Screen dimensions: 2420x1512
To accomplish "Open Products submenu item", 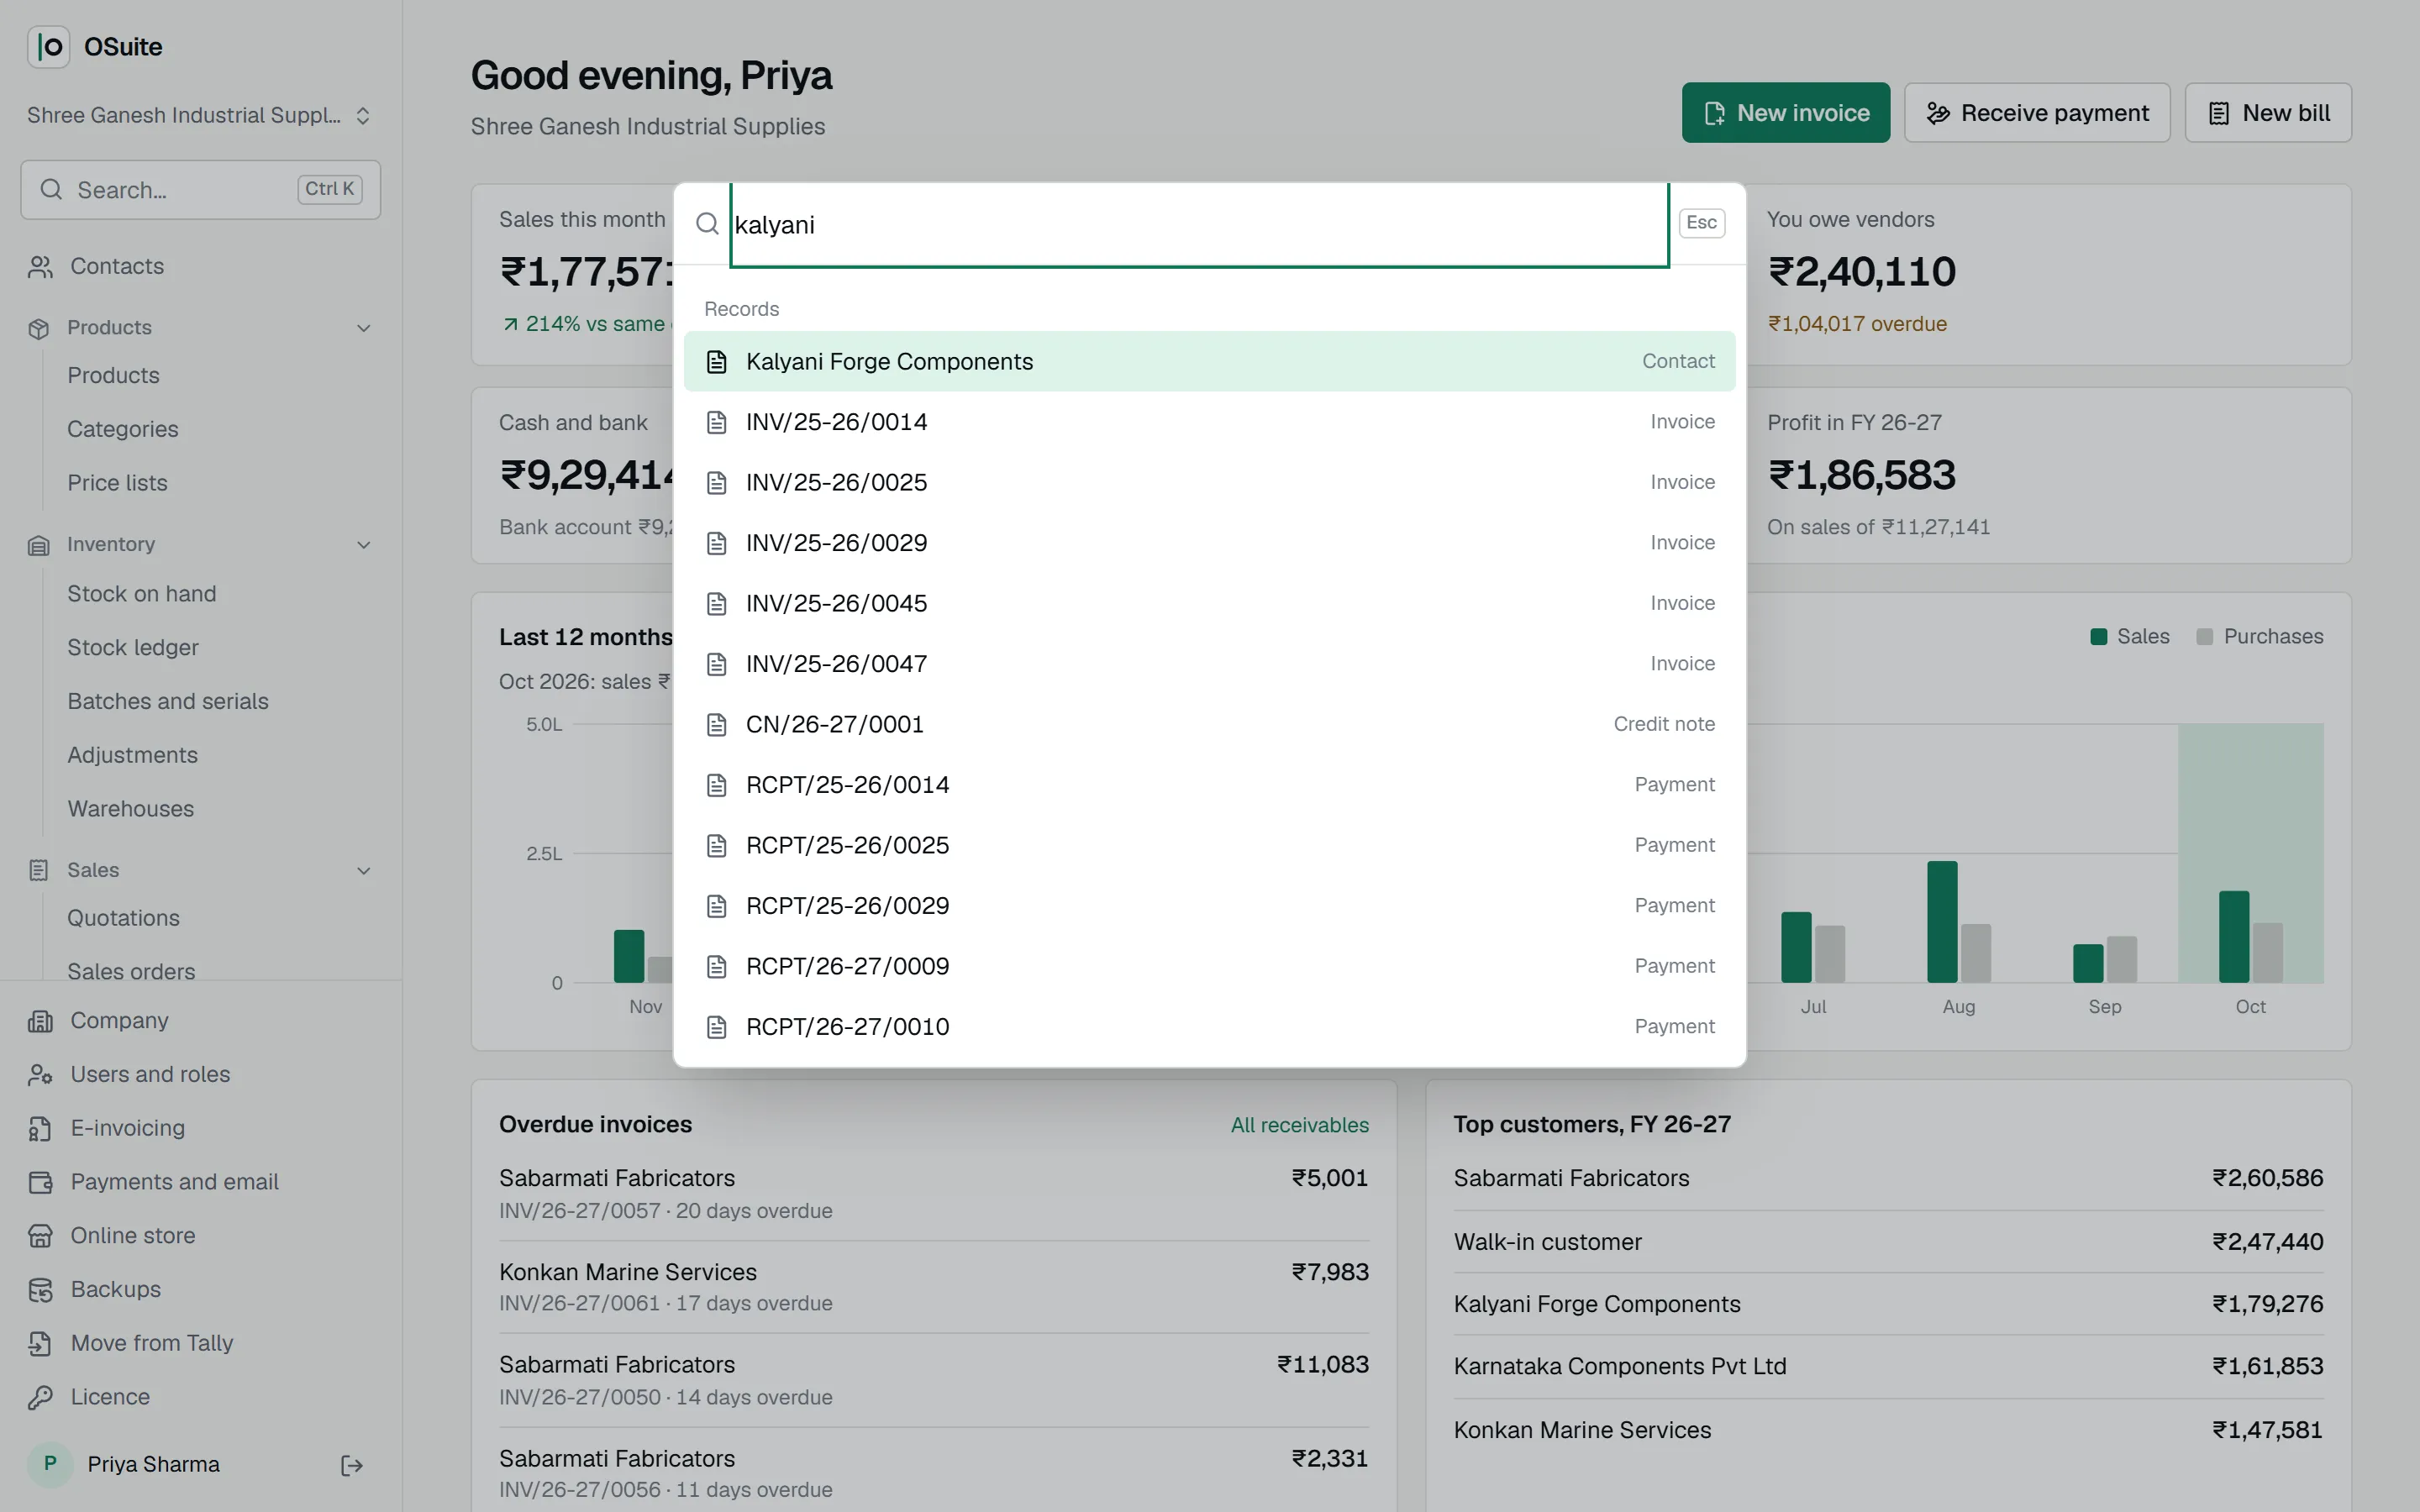I will pyautogui.click(x=113, y=375).
